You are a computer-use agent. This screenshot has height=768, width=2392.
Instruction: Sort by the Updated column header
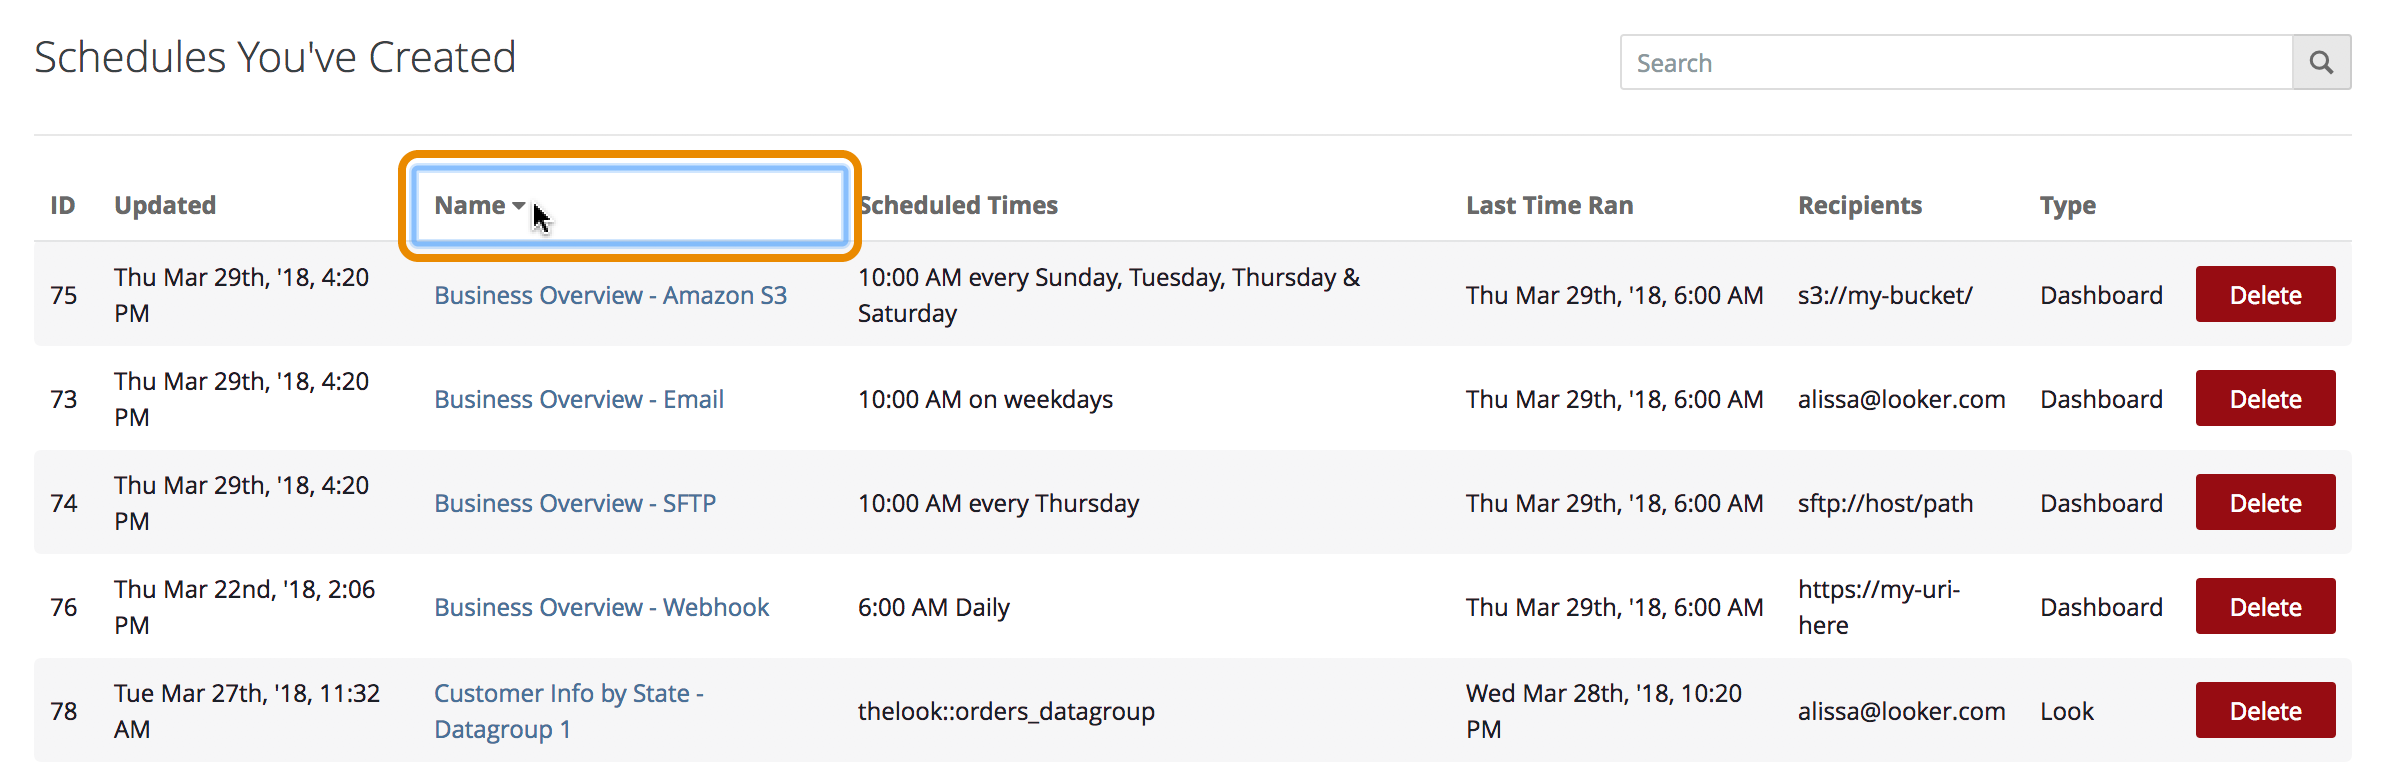(165, 206)
